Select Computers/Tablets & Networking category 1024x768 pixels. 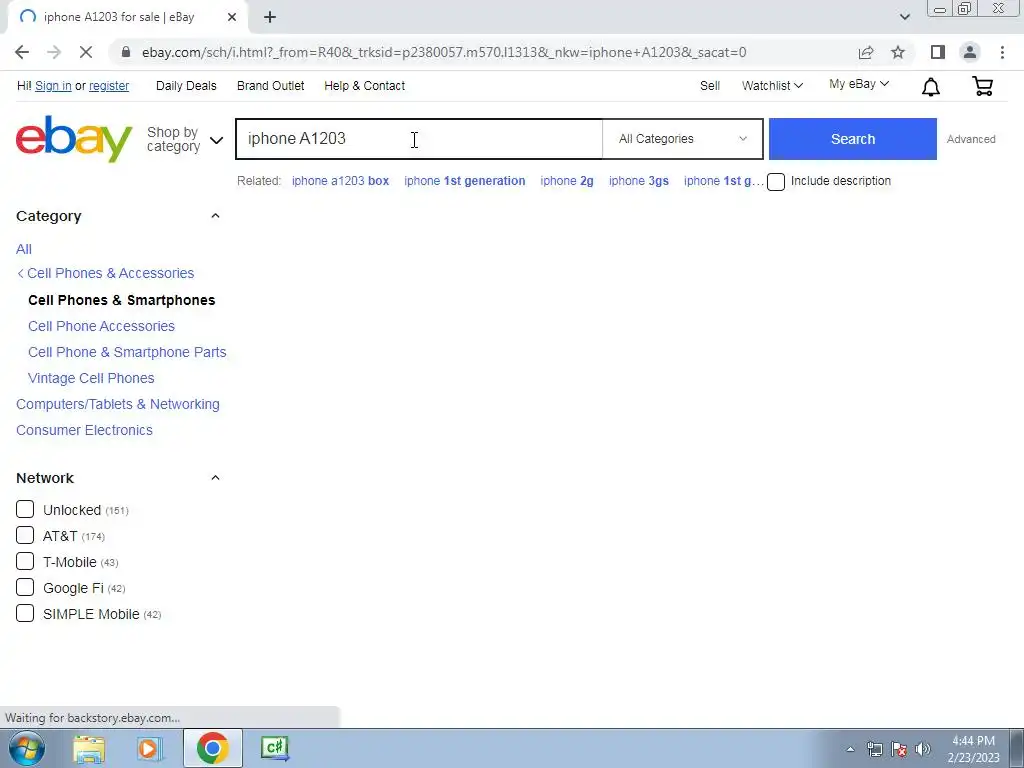click(x=118, y=404)
